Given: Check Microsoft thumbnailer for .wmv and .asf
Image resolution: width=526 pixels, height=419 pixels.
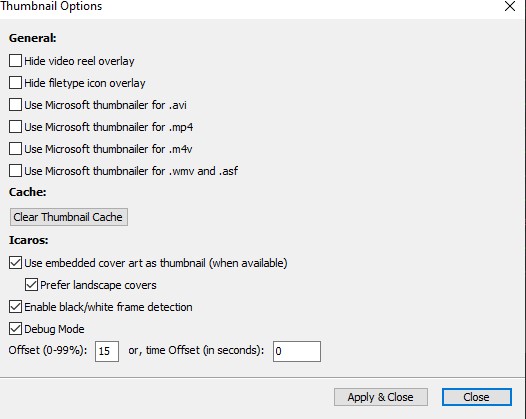Looking at the screenshot, I should click(15, 171).
